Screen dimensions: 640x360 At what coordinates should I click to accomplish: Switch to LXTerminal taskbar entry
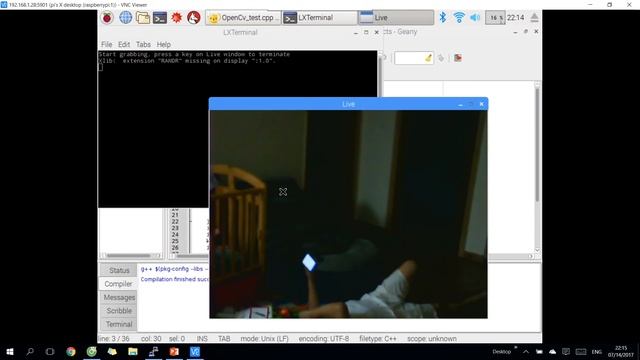tap(319, 18)
